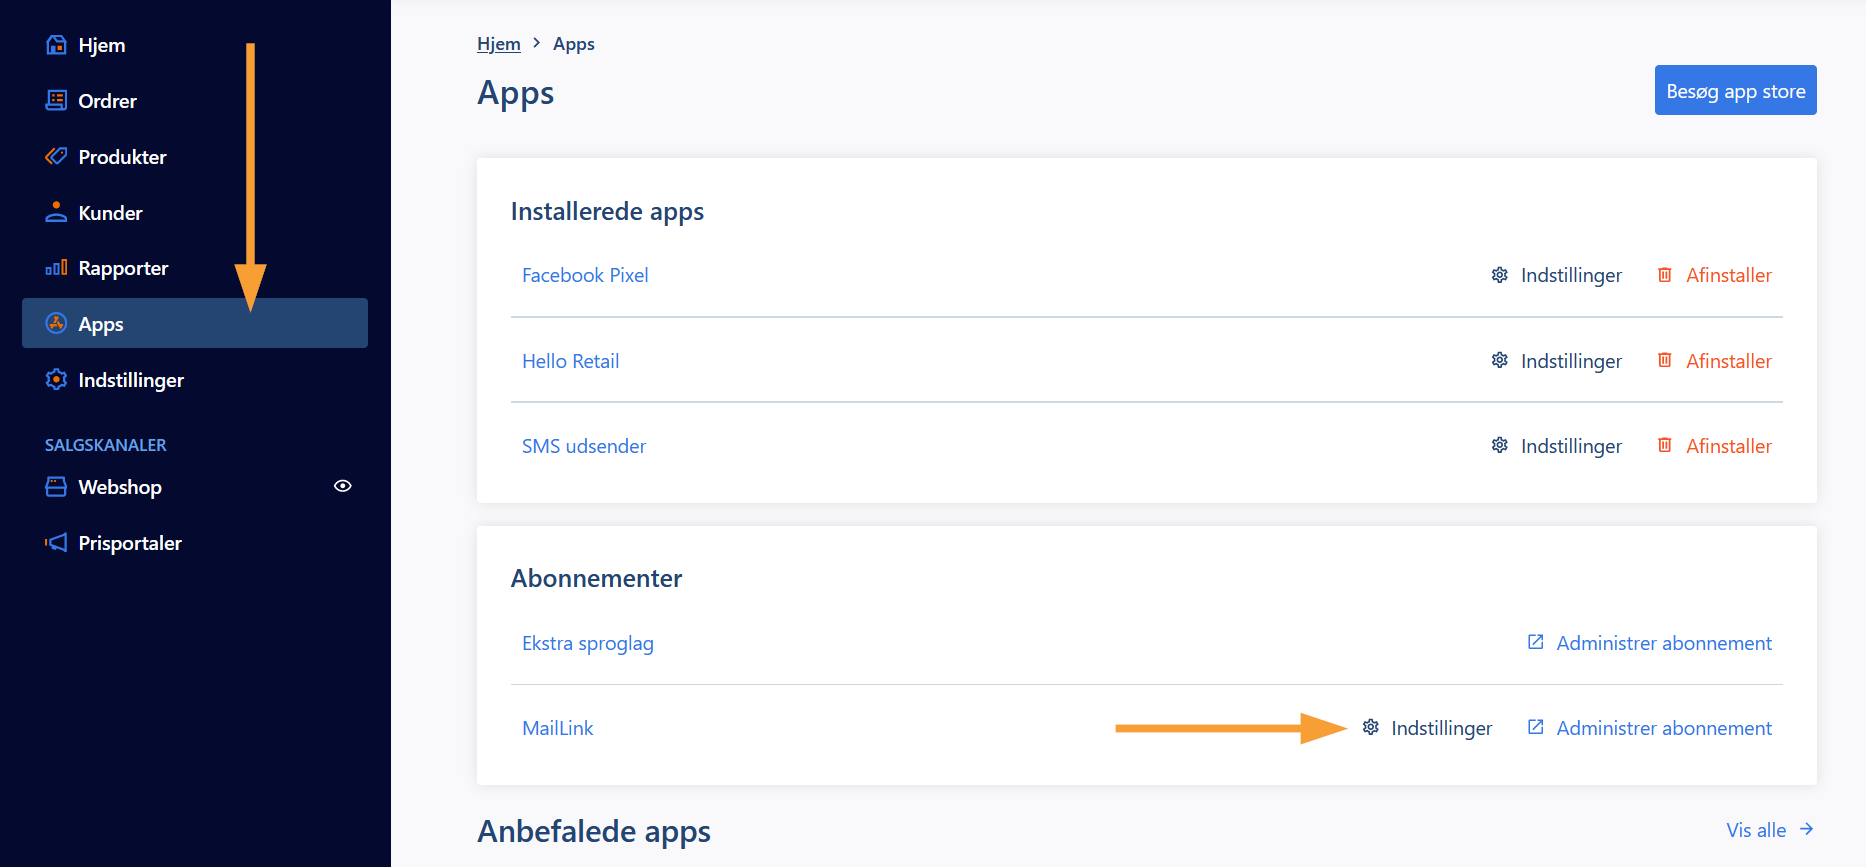Select Webshop under Salgskanaler

point(120,487)
